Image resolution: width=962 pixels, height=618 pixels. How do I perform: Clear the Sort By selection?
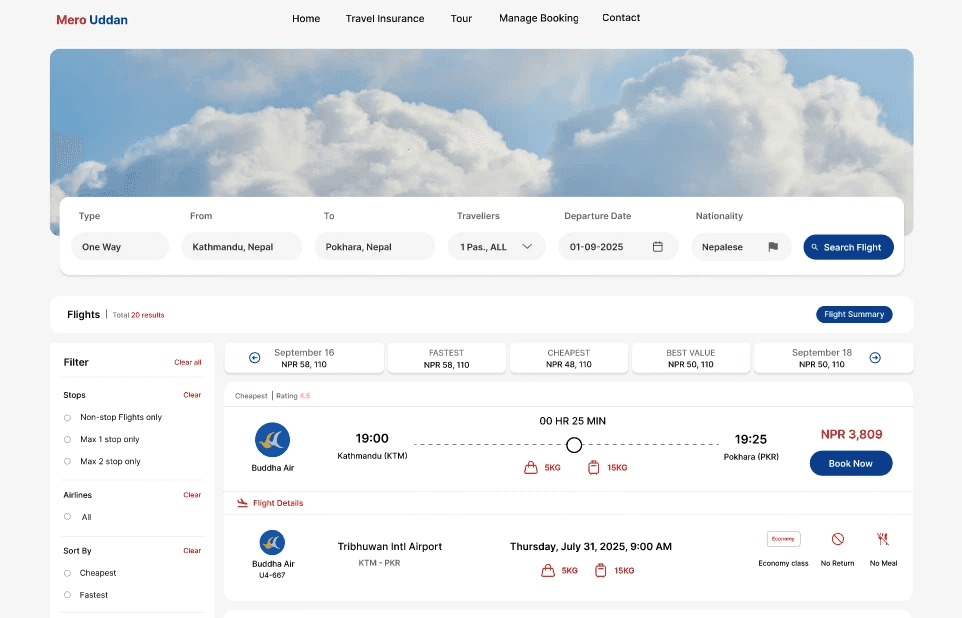[x=192, y=551]
